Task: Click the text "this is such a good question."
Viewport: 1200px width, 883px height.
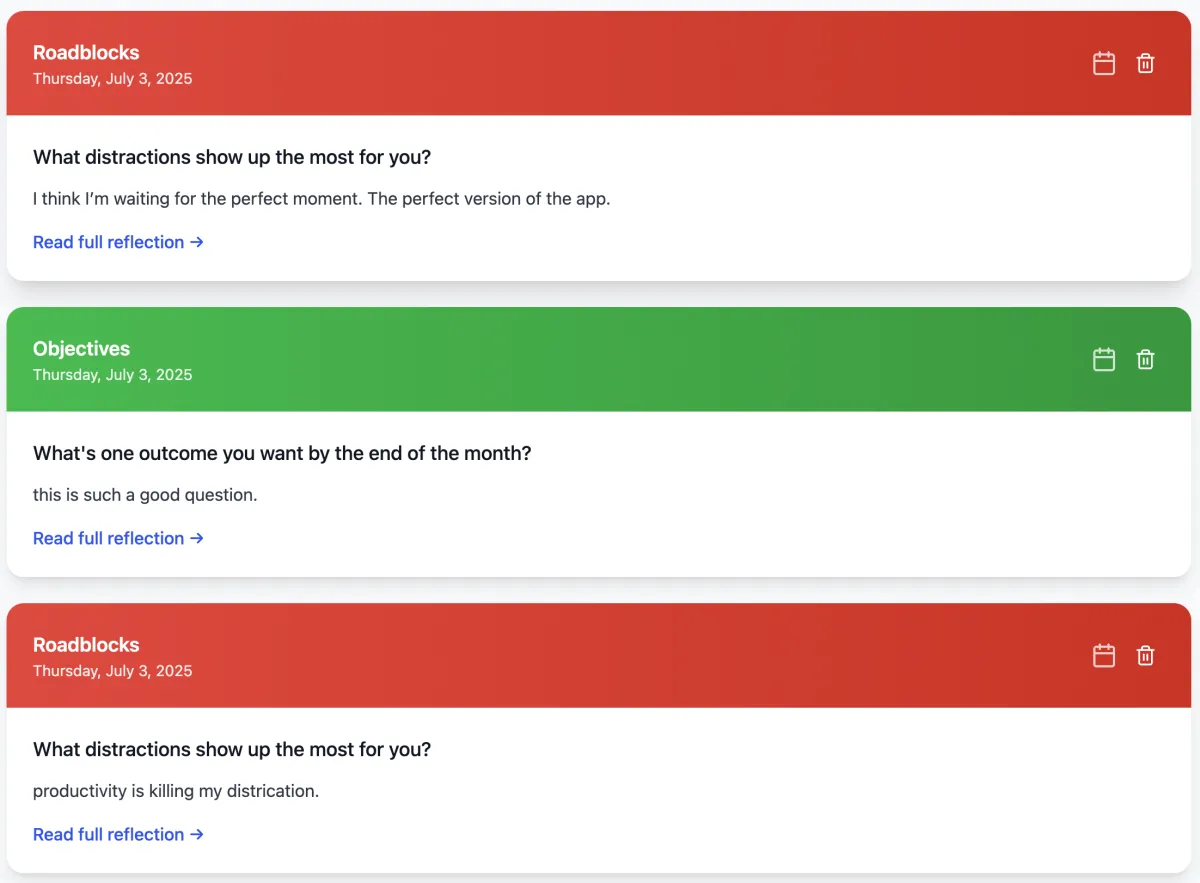Action: tap(145, 495)
